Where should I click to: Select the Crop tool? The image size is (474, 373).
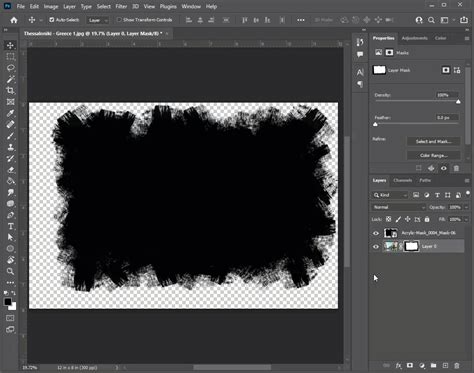point(10,91)
